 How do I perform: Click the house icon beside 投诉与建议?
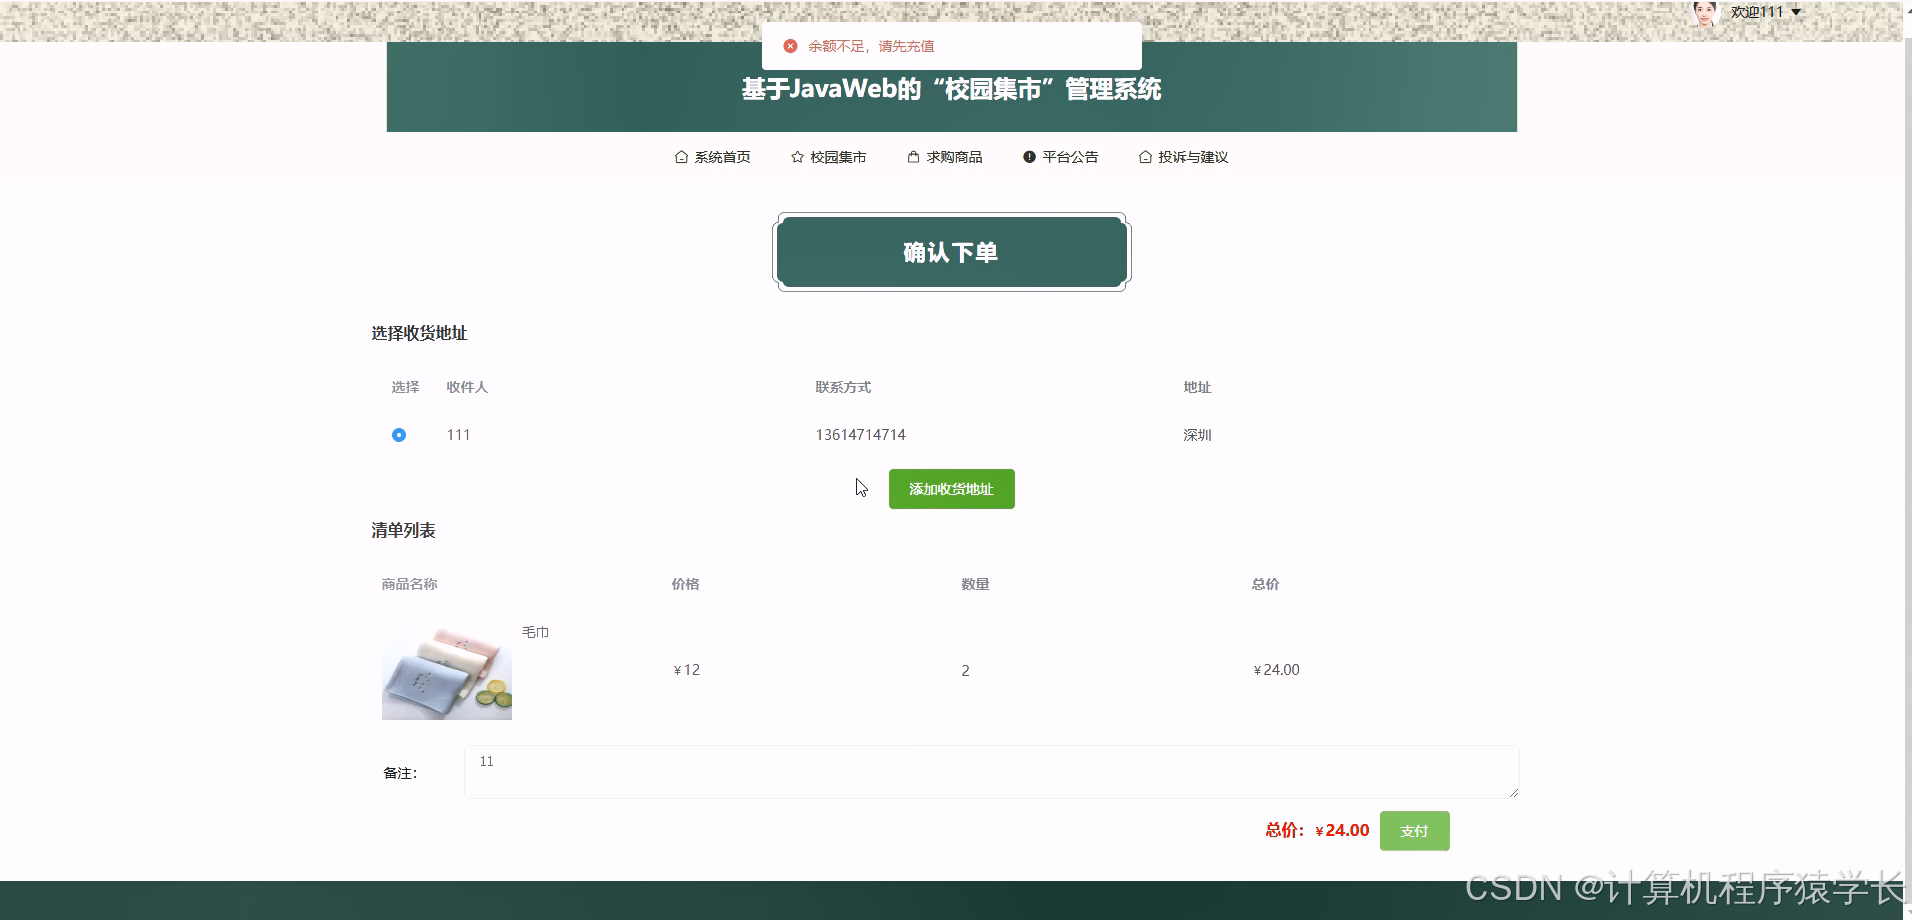1144,156
